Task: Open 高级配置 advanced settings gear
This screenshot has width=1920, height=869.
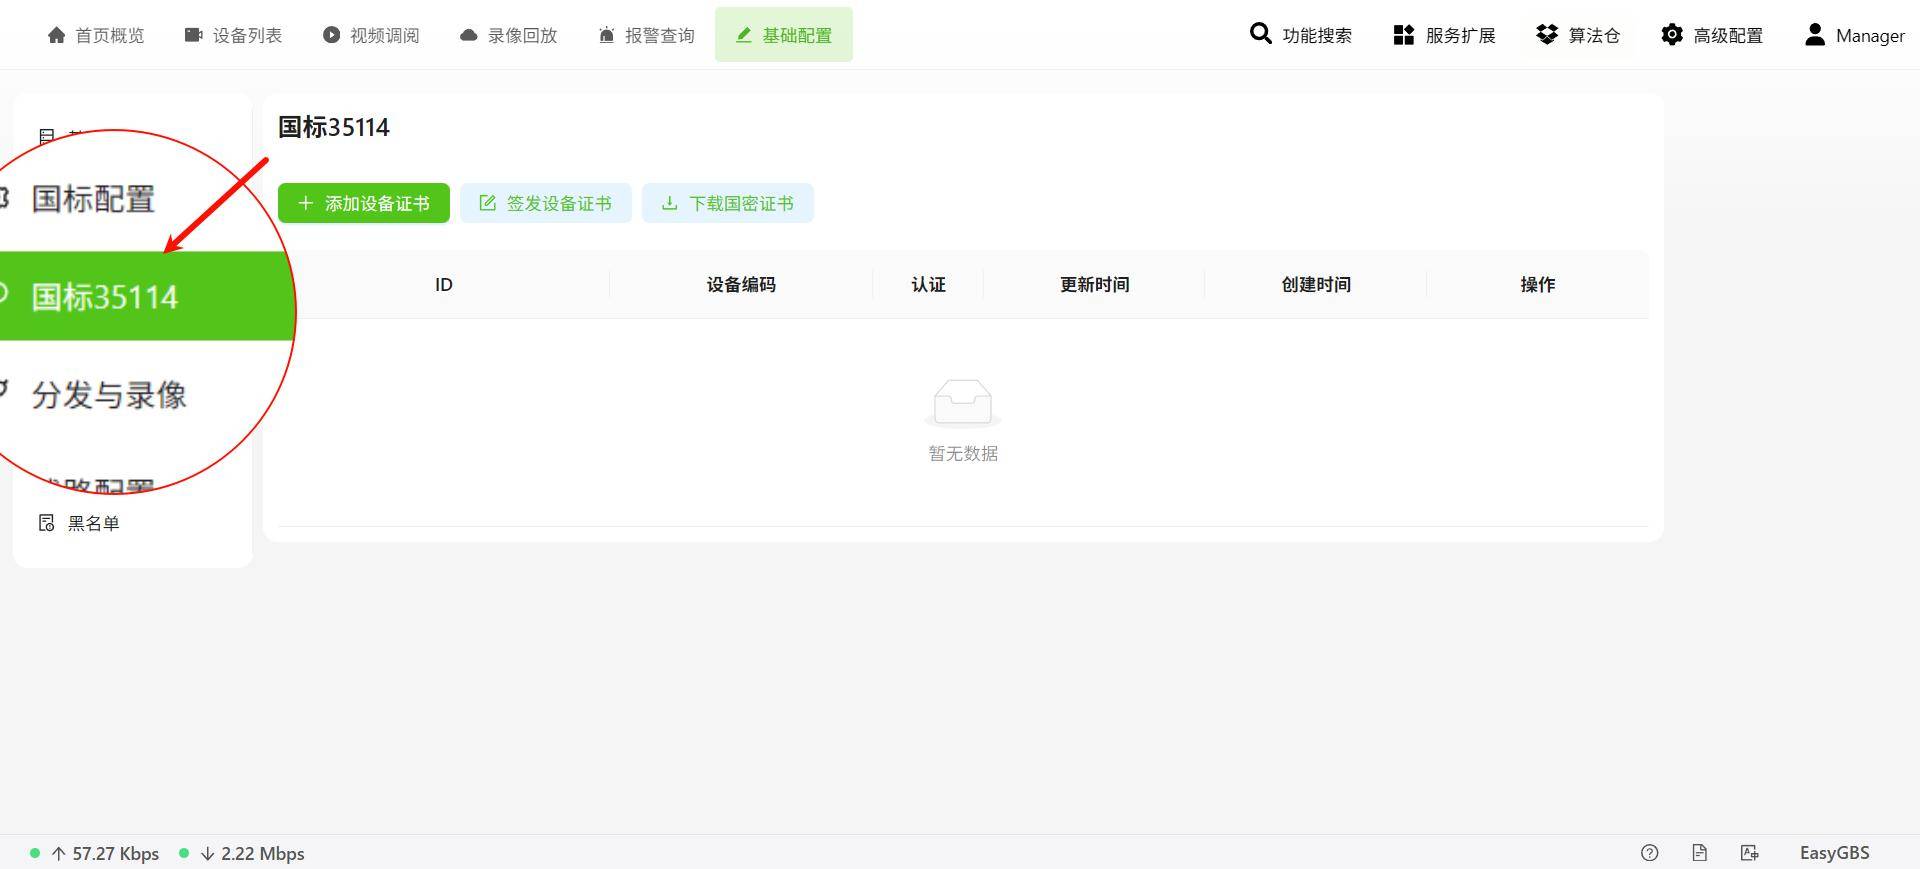Action: coord(1712,35)
